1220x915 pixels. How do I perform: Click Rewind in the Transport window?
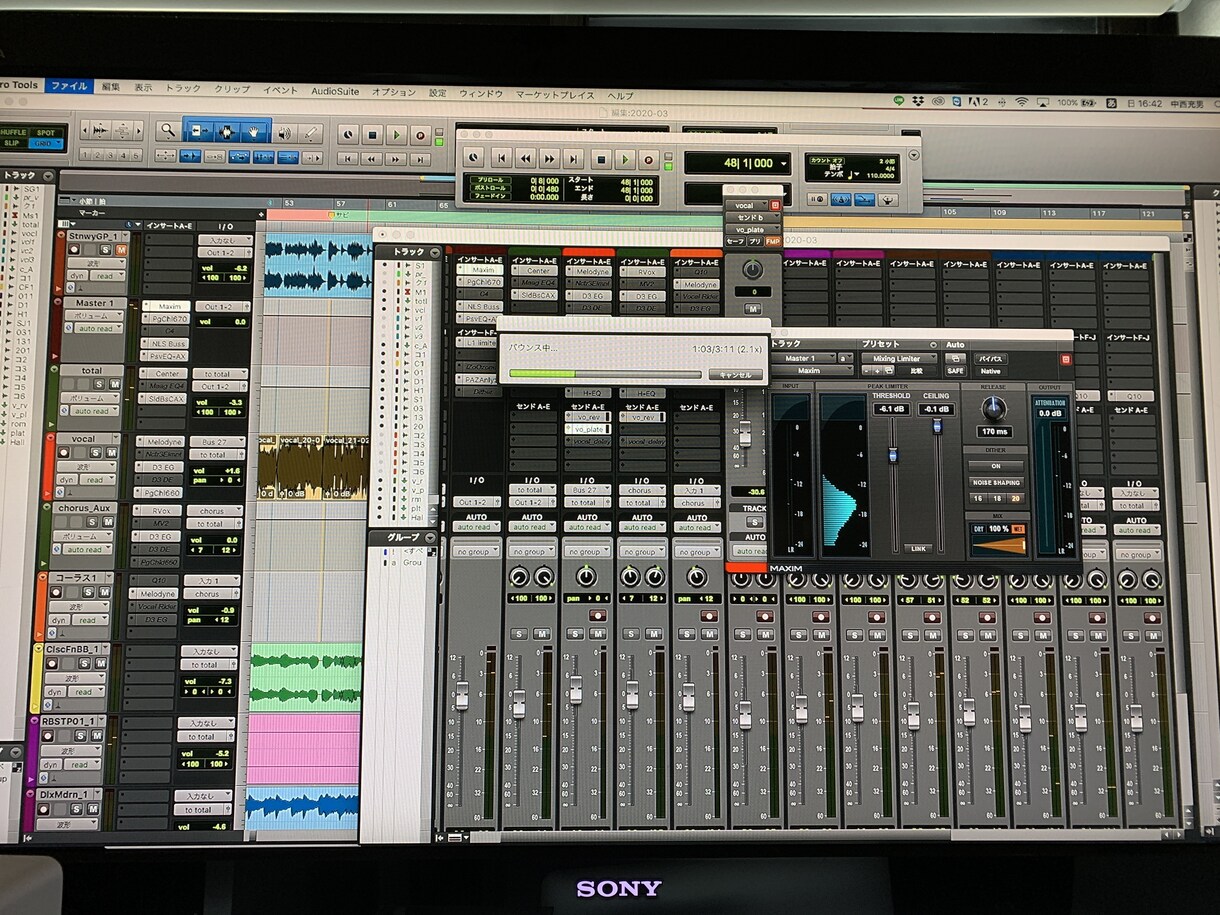coord(526,158)
